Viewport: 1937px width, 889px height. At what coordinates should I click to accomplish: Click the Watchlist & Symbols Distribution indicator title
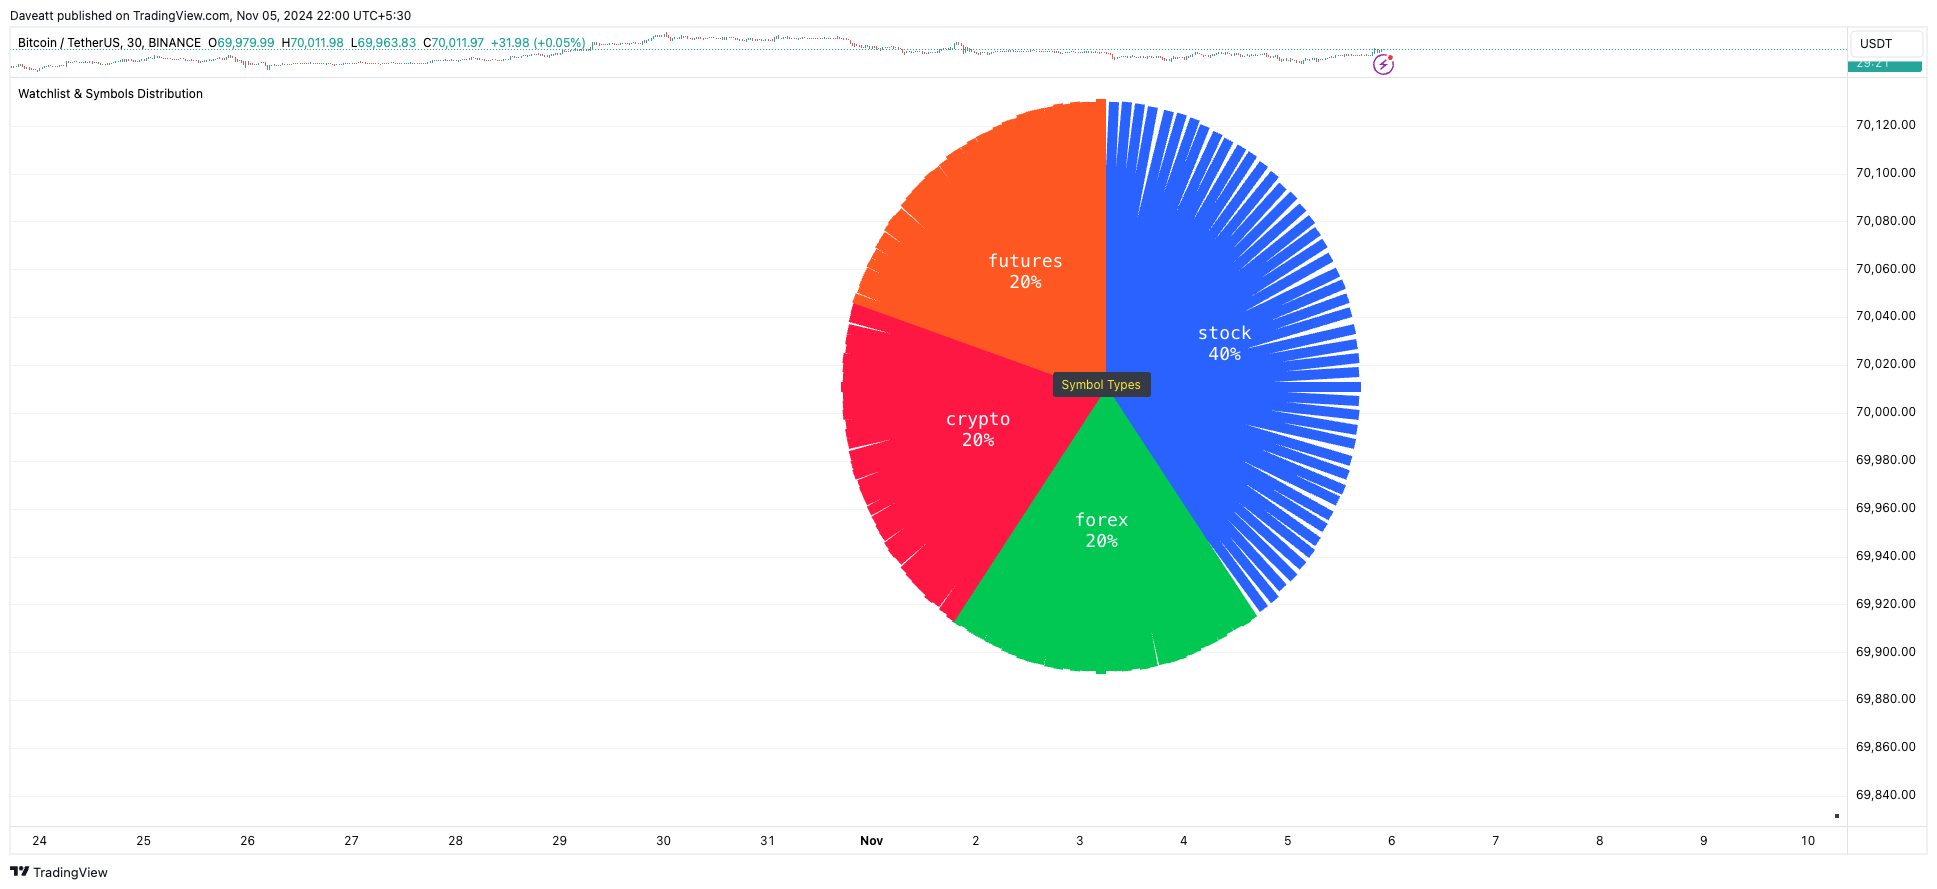click(110, 94)
